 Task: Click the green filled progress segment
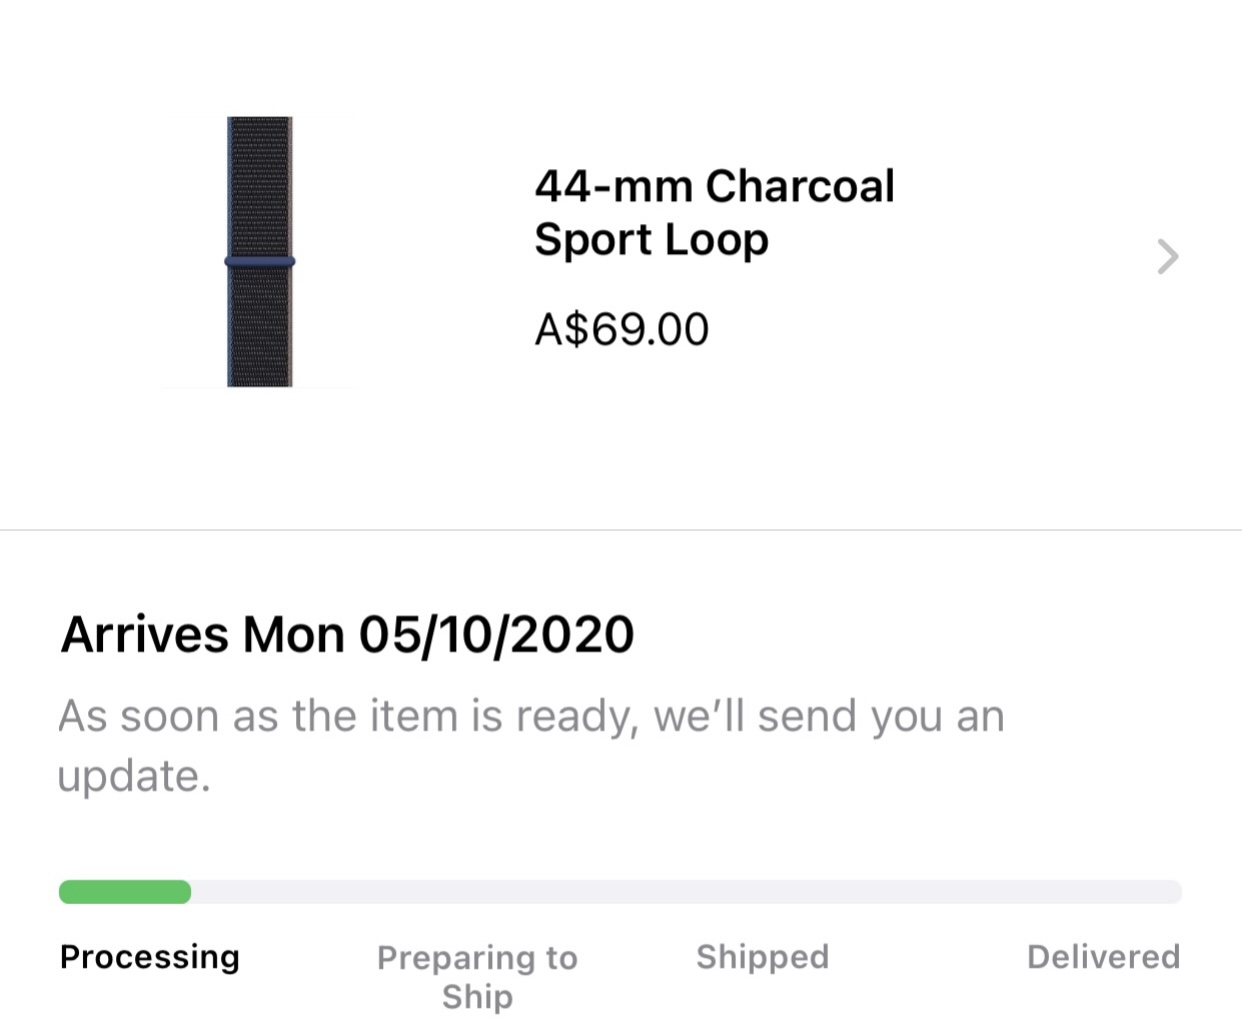(125, 892)
